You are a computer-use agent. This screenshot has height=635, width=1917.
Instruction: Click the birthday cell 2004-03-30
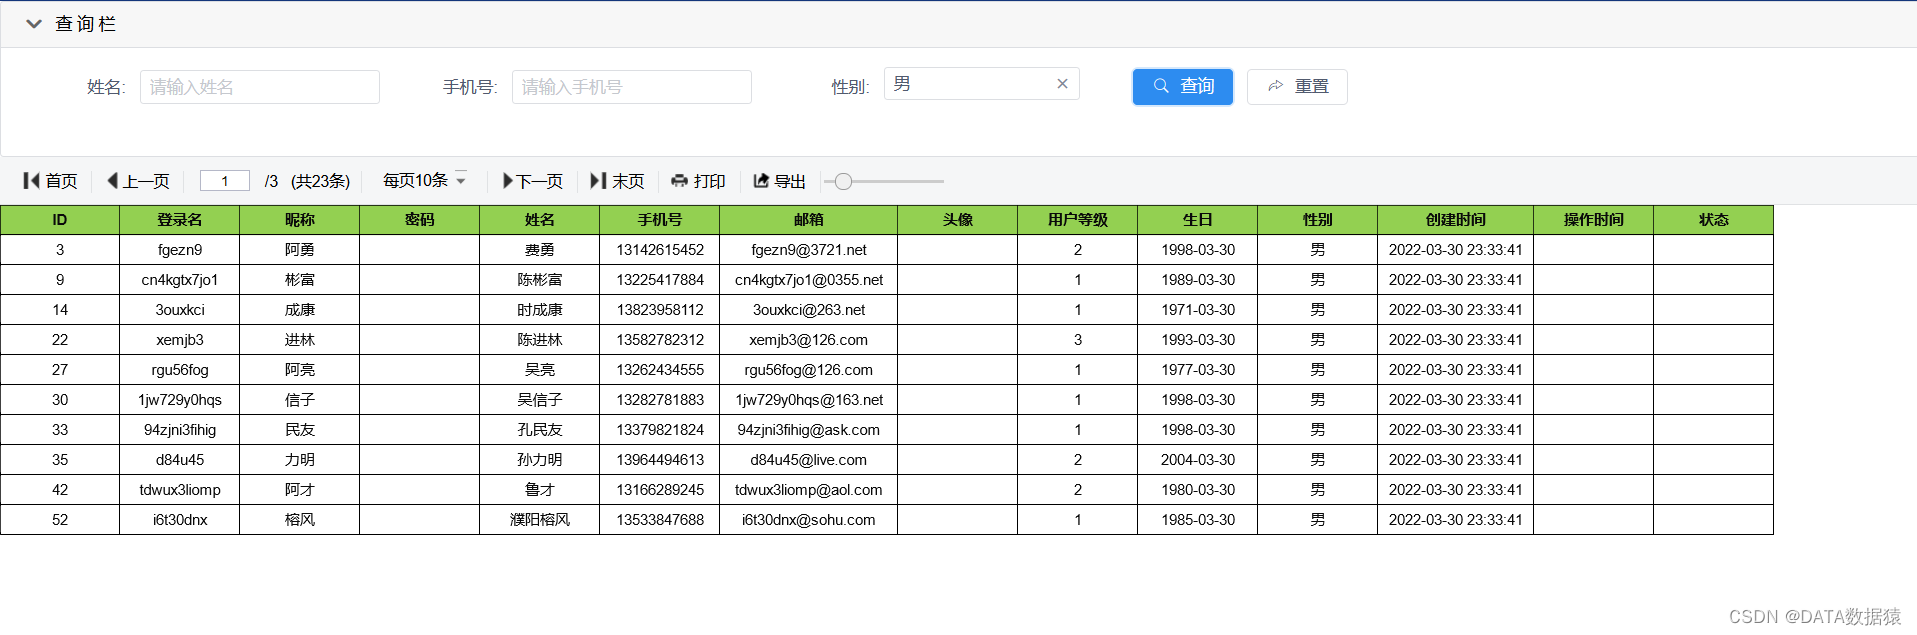tap(1198, 460)
